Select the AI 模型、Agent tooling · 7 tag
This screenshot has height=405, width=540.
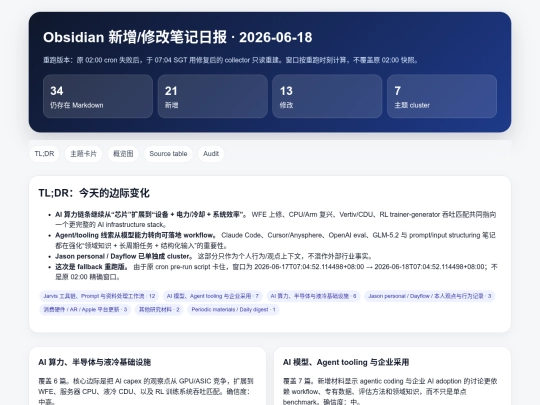point(212,296)
